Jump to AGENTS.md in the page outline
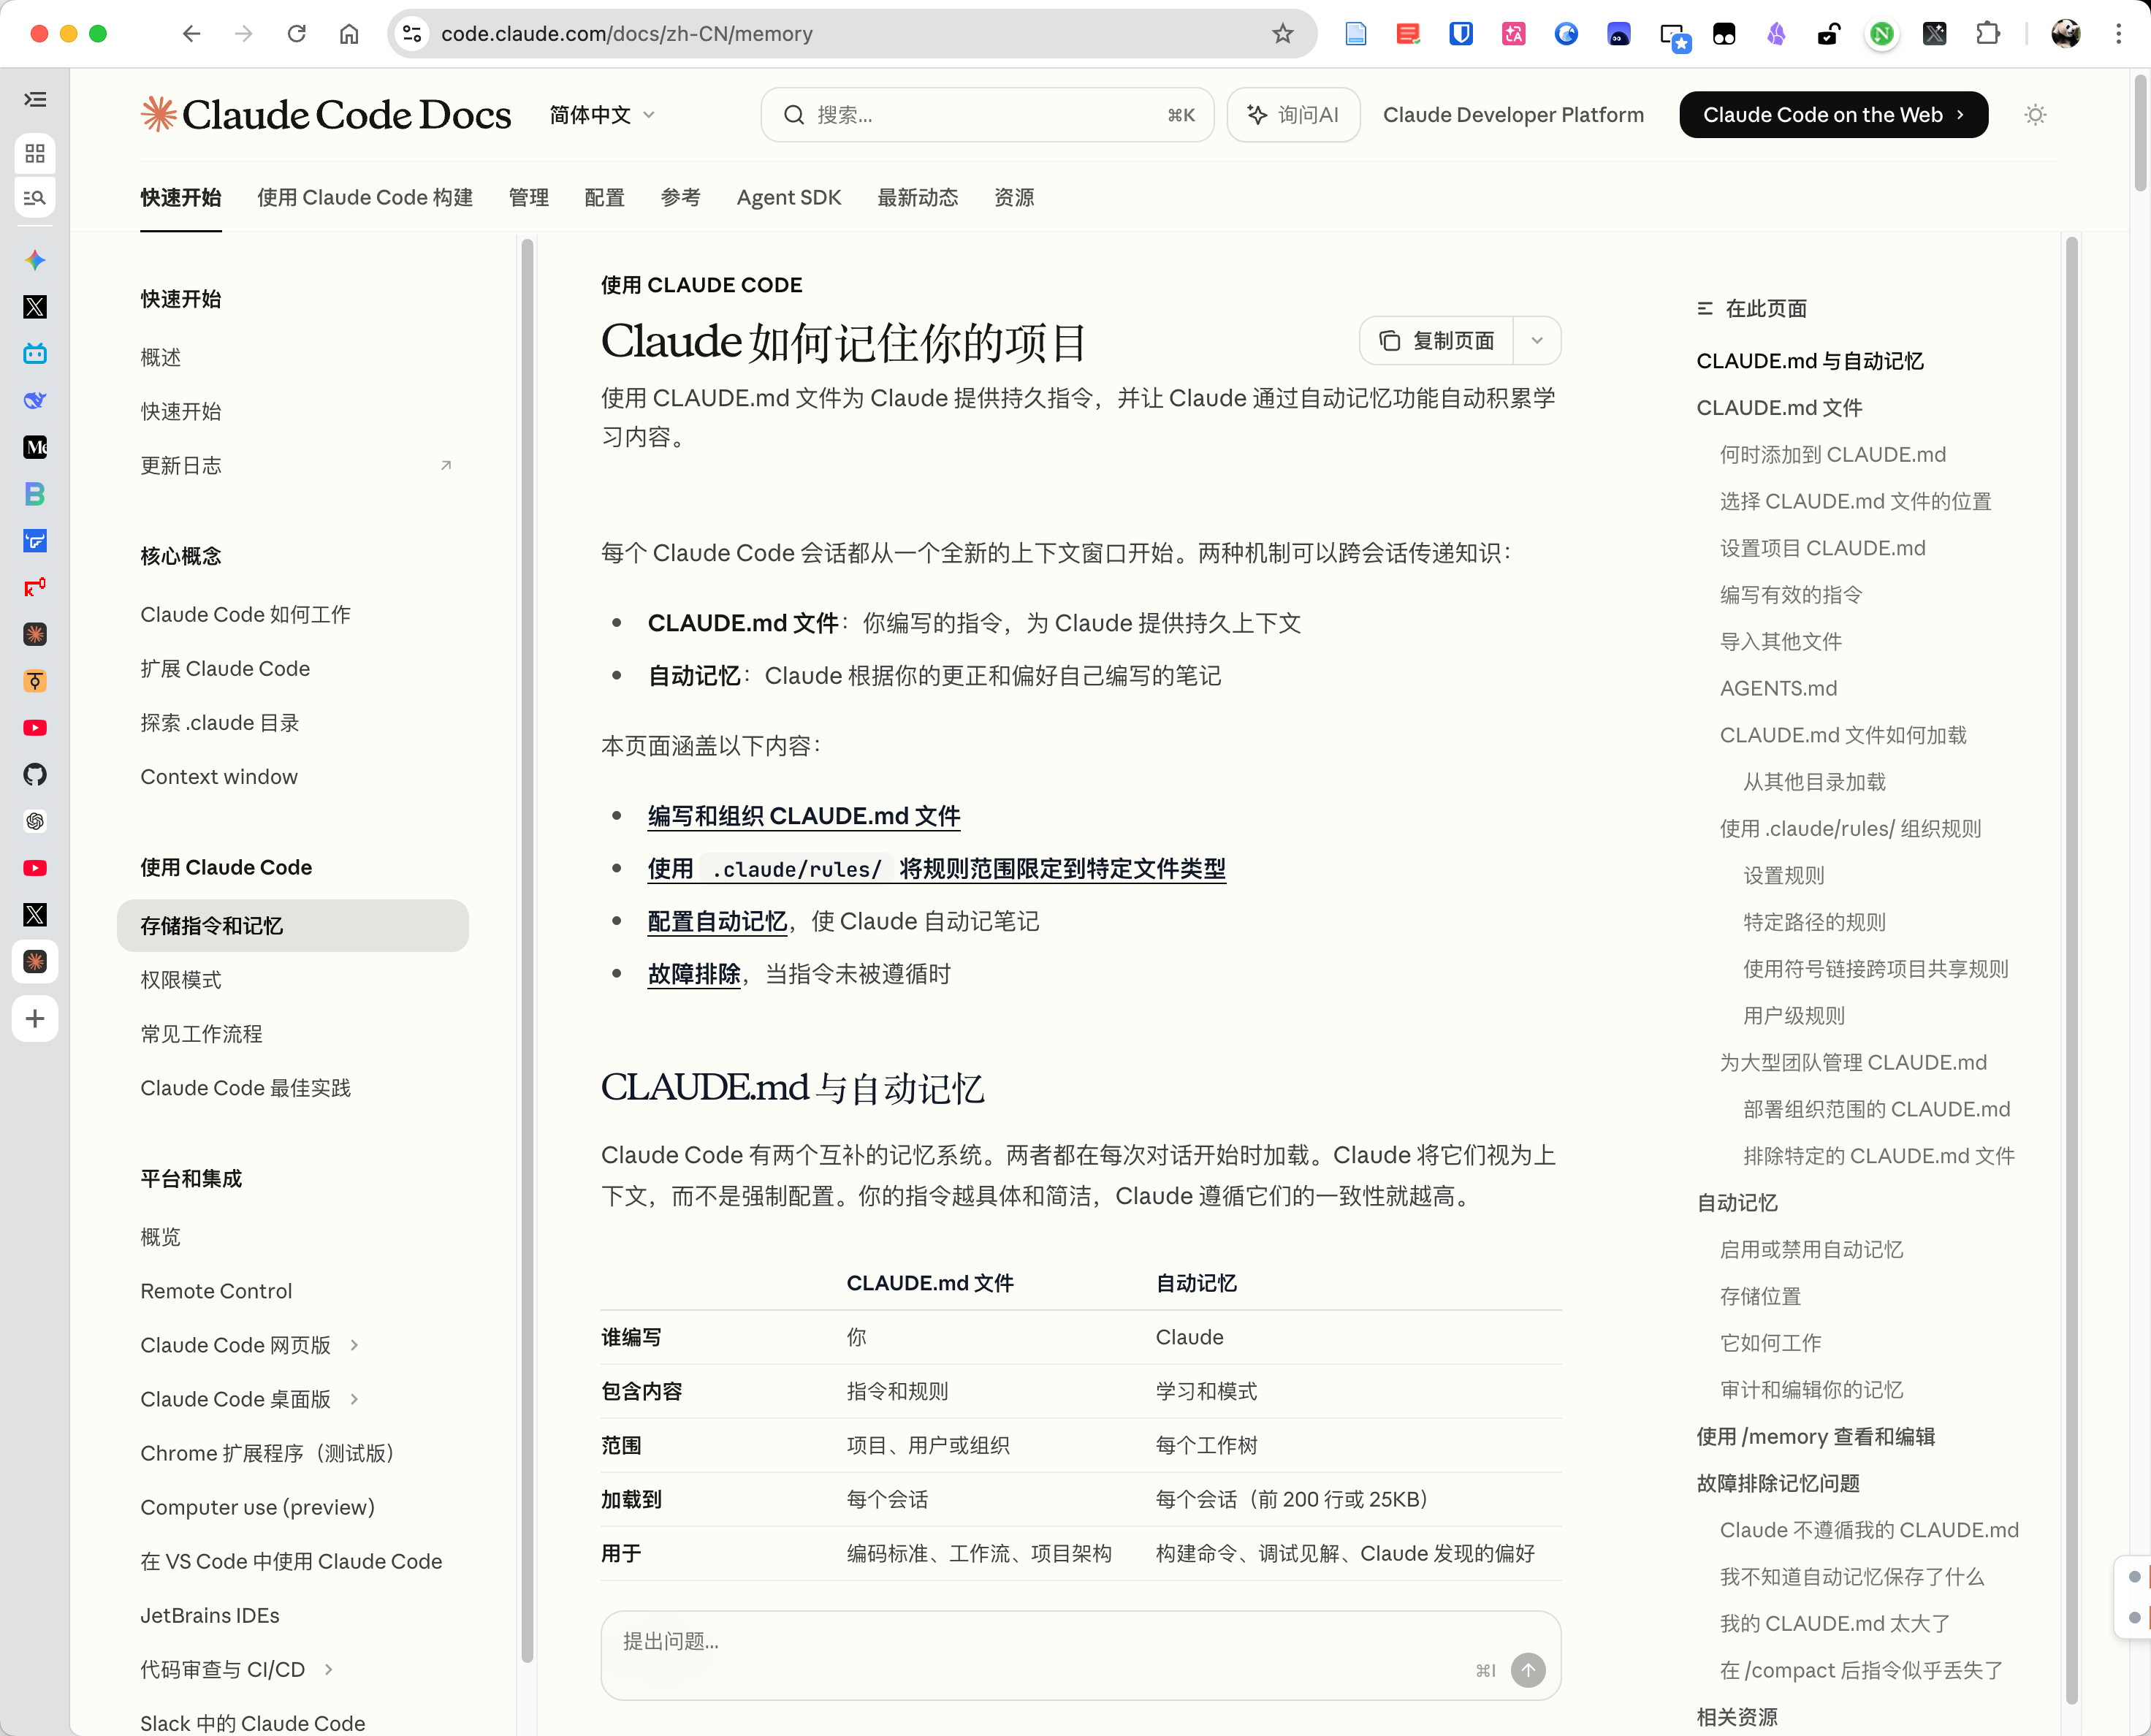The width and height of the screenshot is (2151, 1736). (1778, 688)
